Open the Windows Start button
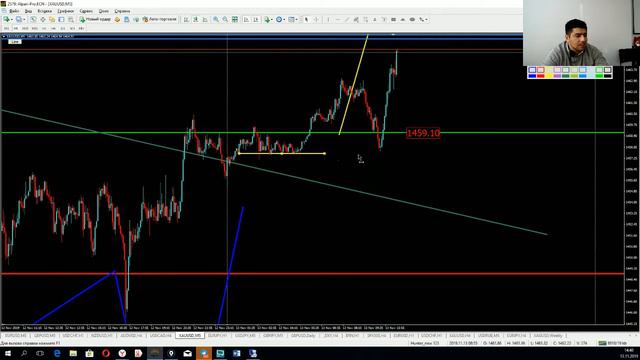 click(x=8, y=353)
